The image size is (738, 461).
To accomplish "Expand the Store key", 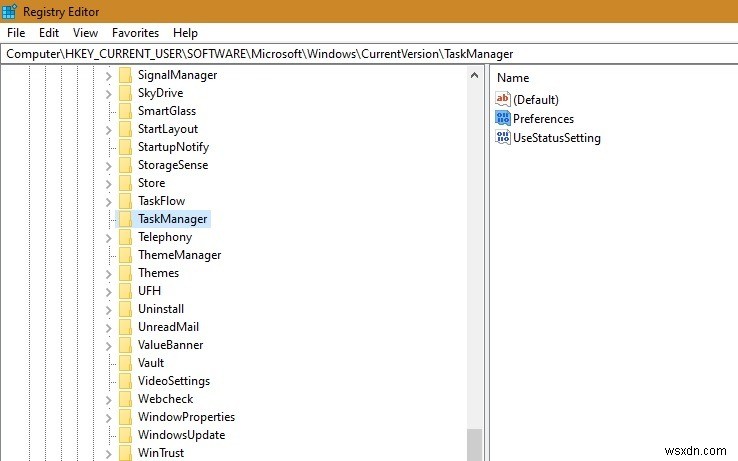I will point(108,184).
